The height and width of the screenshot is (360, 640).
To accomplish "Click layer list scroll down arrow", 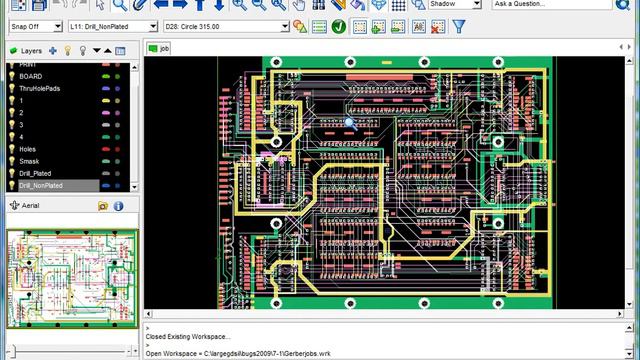I will click(x=134, y=187).
